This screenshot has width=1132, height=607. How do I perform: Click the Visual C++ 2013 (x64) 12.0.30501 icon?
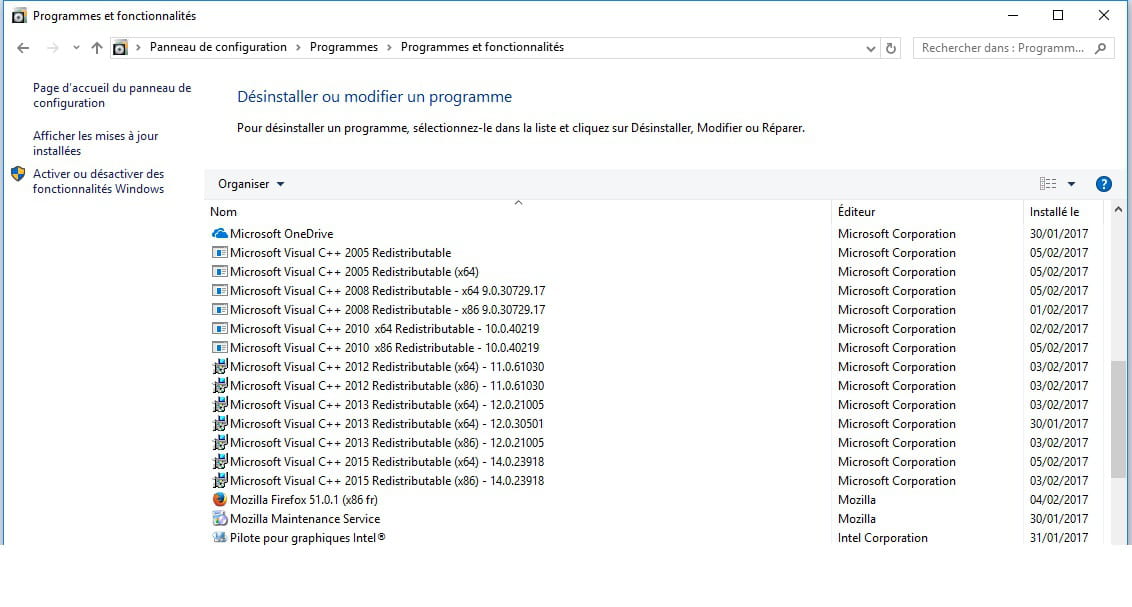[x=219, y=424]
